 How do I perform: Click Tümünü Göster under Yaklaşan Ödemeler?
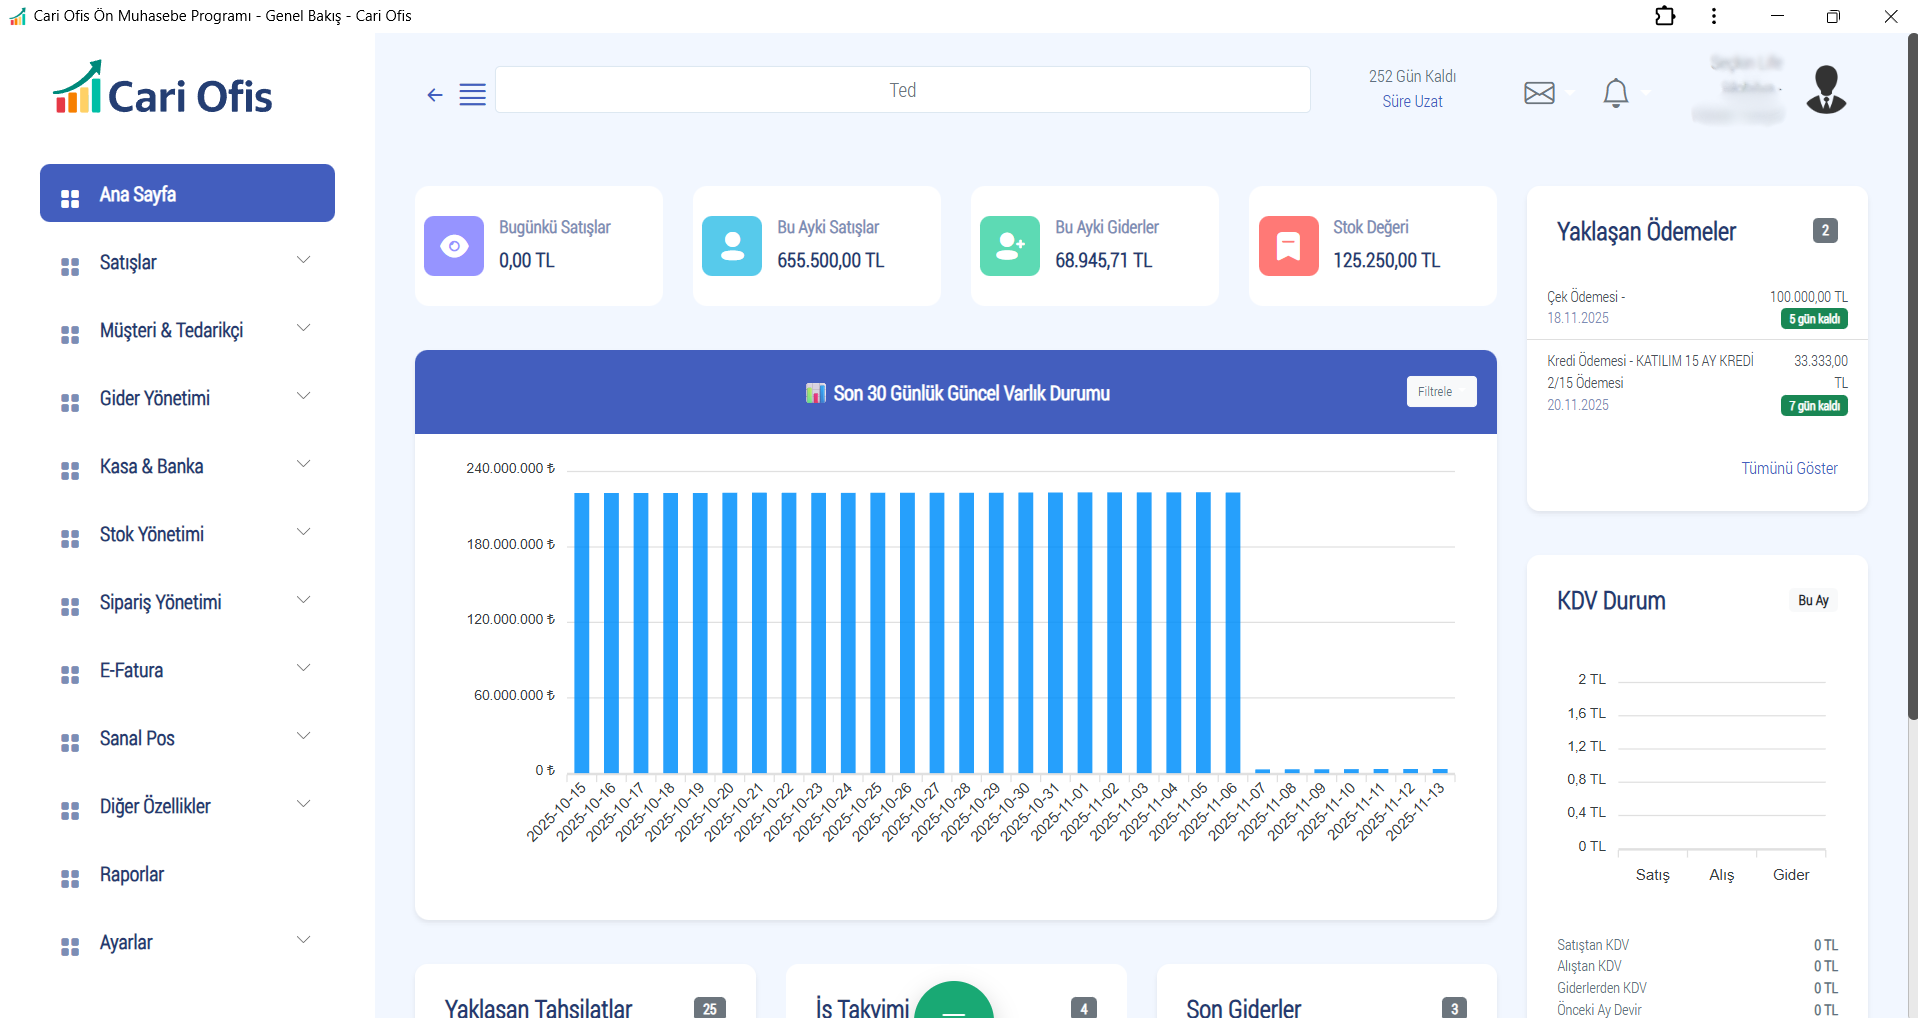pos(1789,467)
